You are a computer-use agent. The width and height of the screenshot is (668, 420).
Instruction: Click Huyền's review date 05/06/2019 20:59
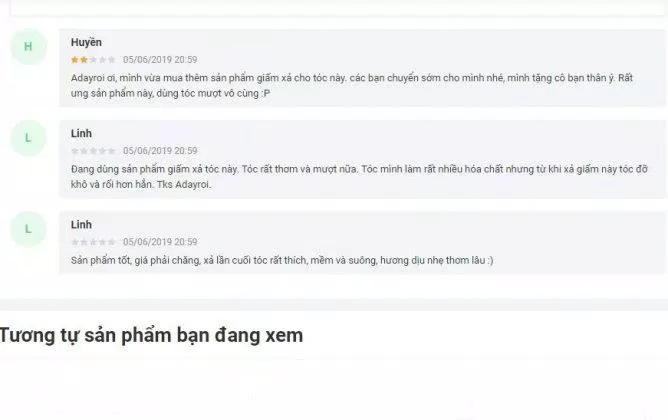pyautogui.click(x=160, y=60)
